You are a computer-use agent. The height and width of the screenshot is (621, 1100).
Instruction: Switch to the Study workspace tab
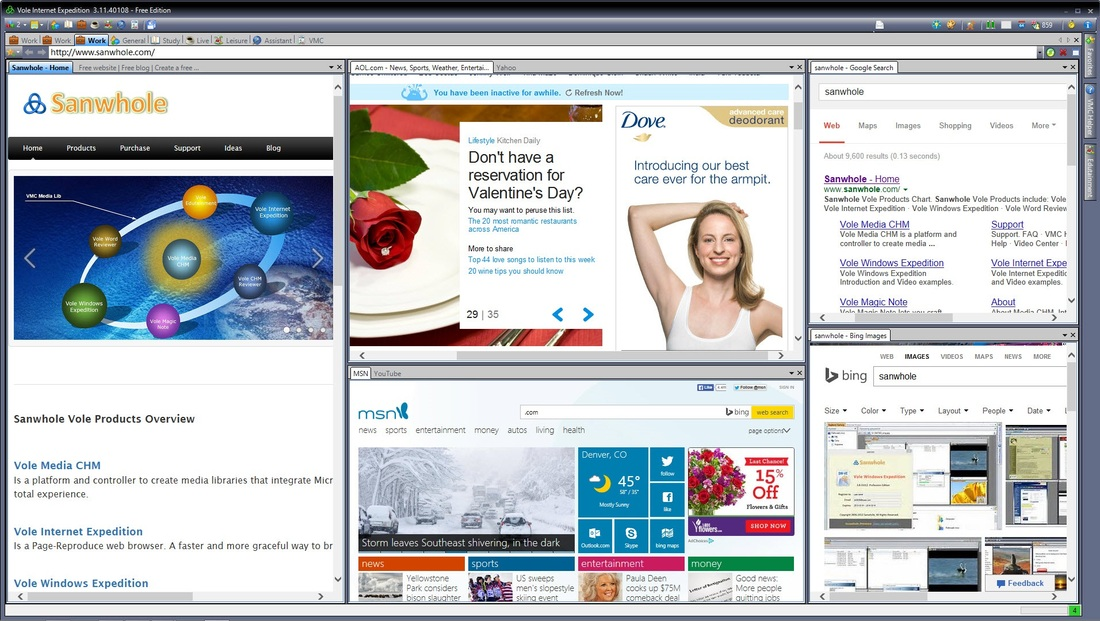pyautogui.click(x=166, y=40)
